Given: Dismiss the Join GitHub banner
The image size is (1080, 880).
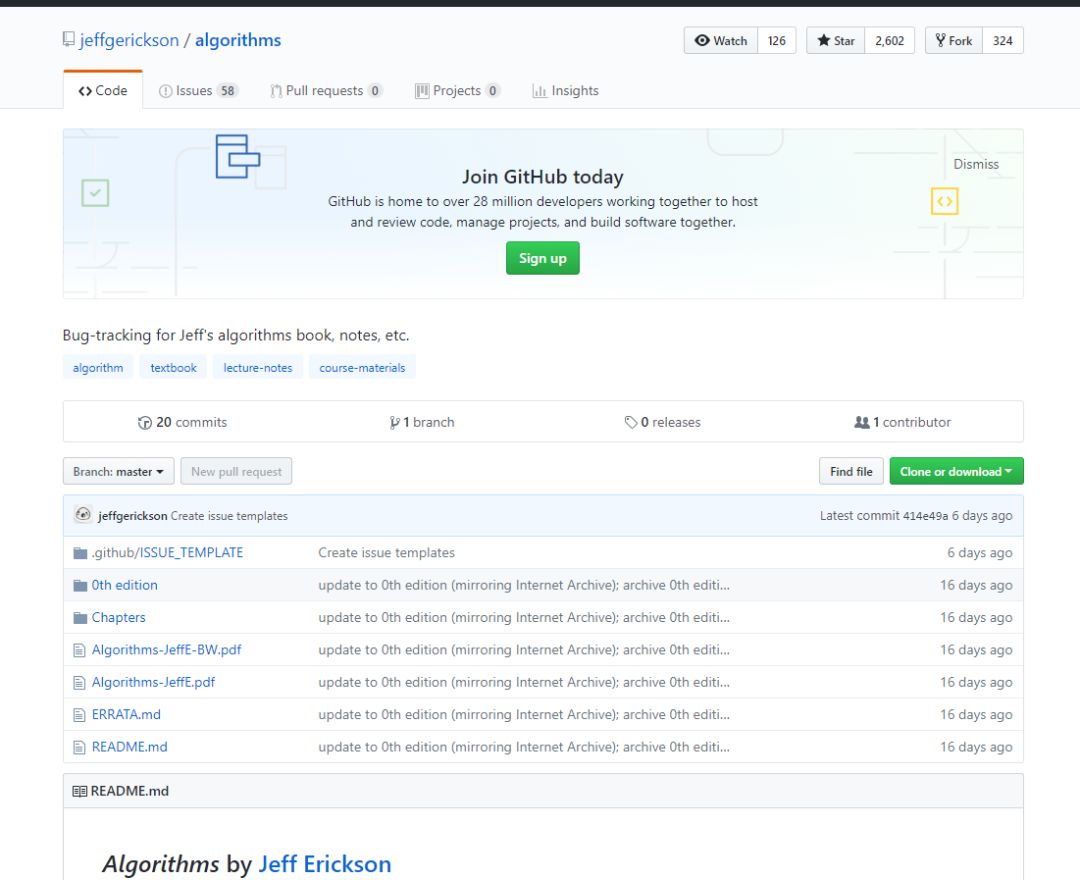Looking at the screenshot, I should coord(976,164).
